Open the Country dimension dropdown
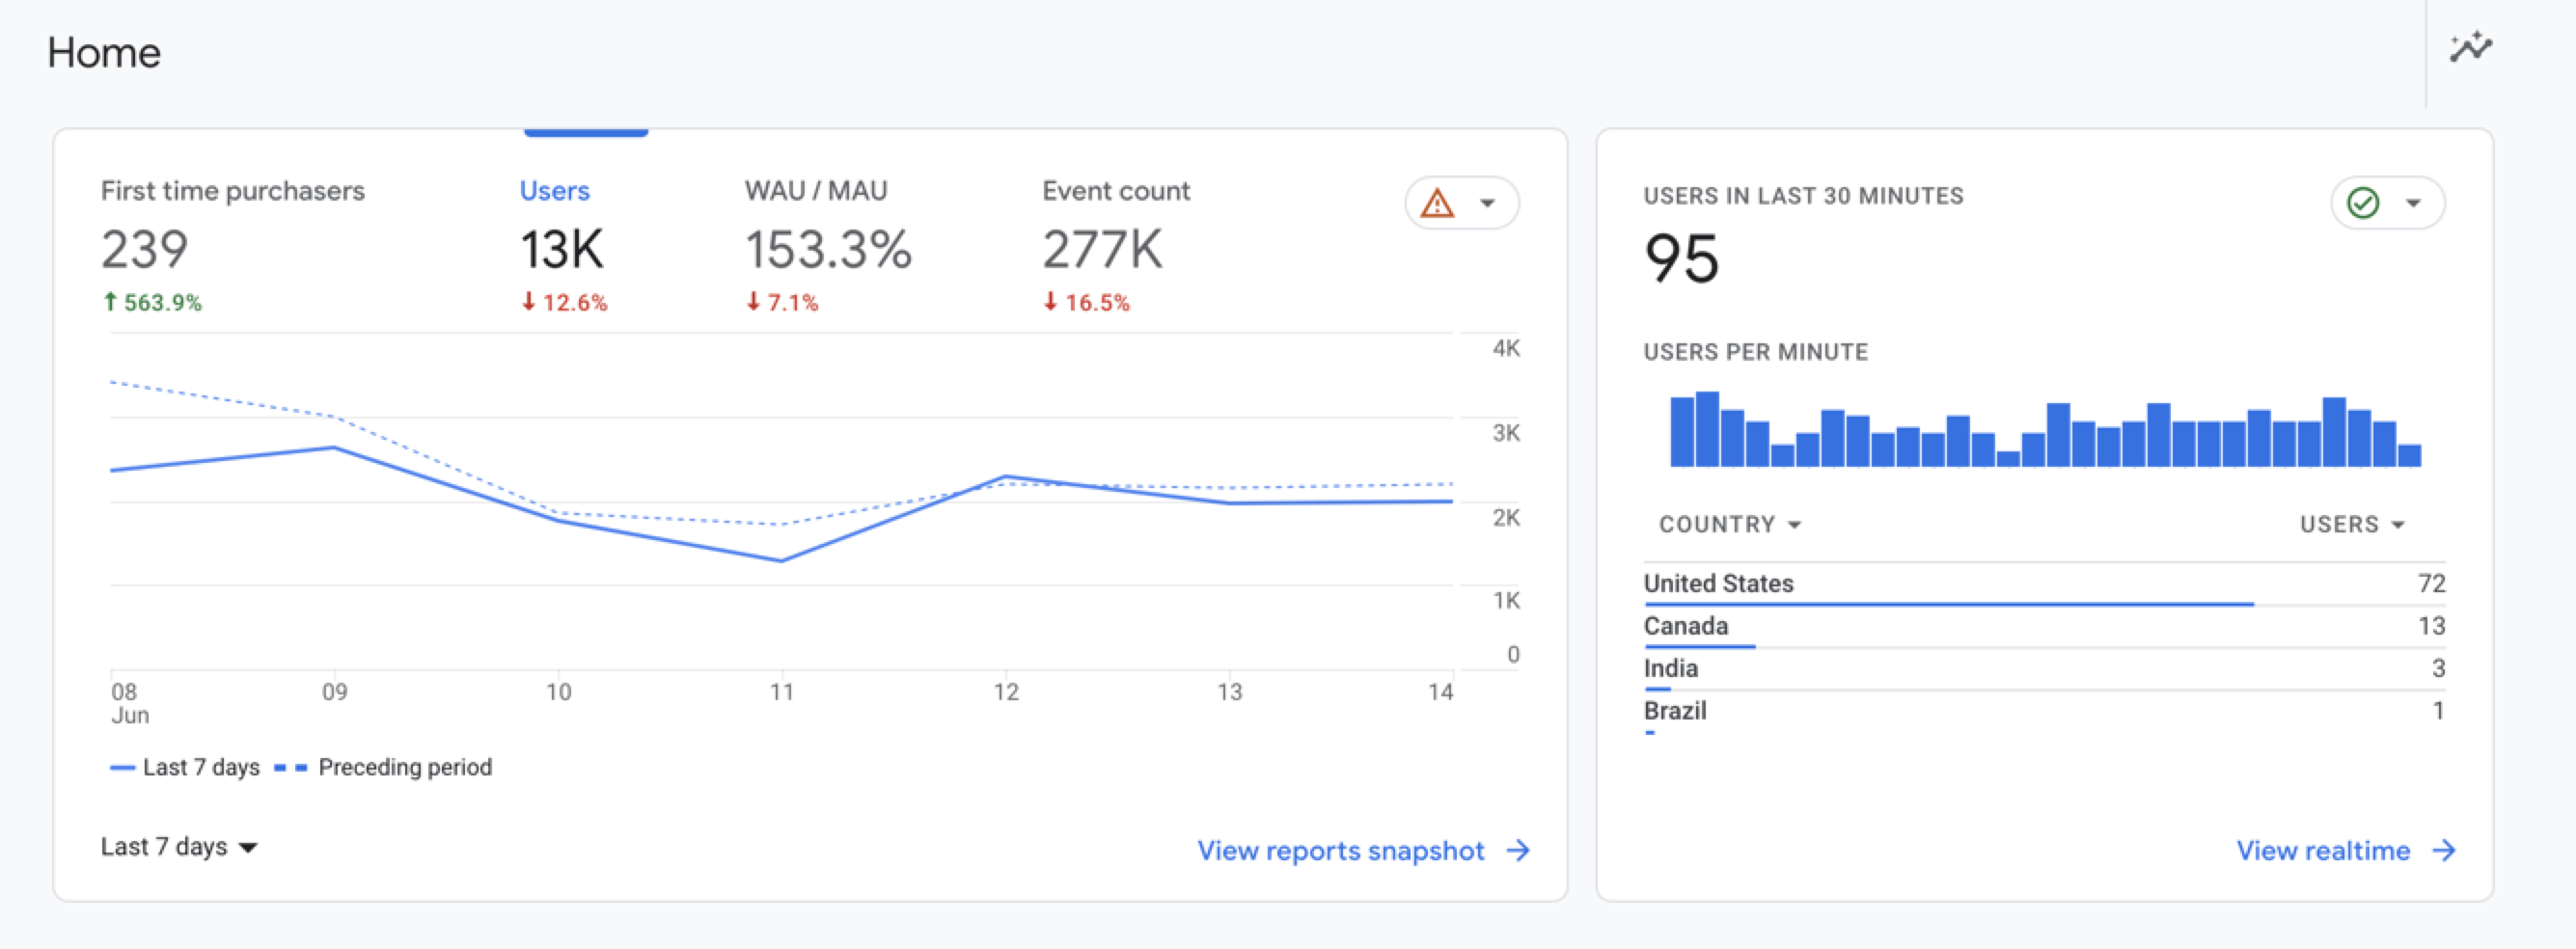The image size is (2576, 949). (1729, 524)
